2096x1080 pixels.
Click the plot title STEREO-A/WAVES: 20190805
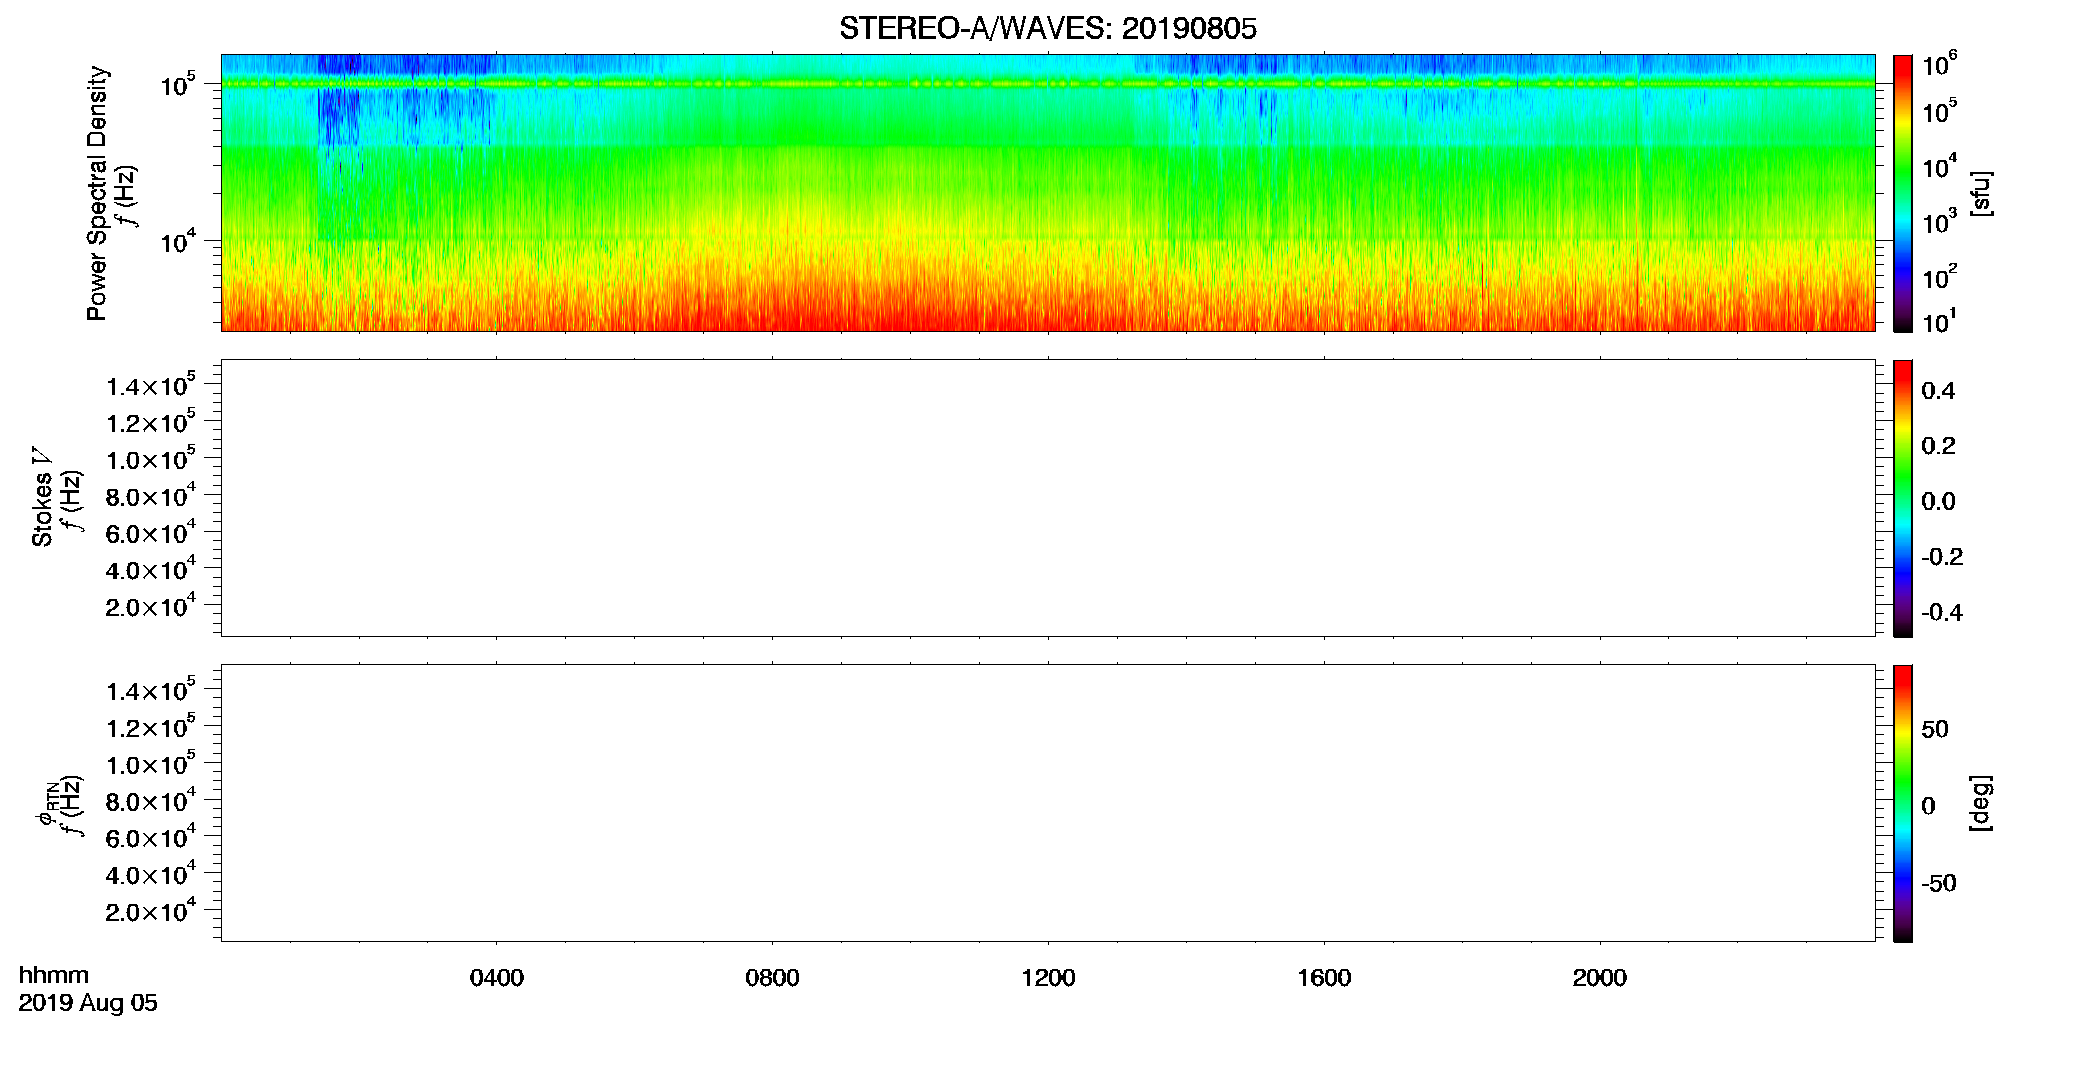pos(1047,29)
